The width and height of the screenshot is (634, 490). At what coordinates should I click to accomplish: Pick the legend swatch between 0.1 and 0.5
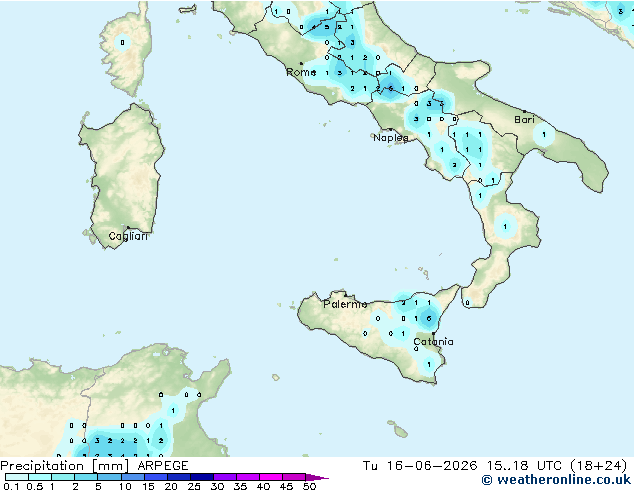click(17, 477)
